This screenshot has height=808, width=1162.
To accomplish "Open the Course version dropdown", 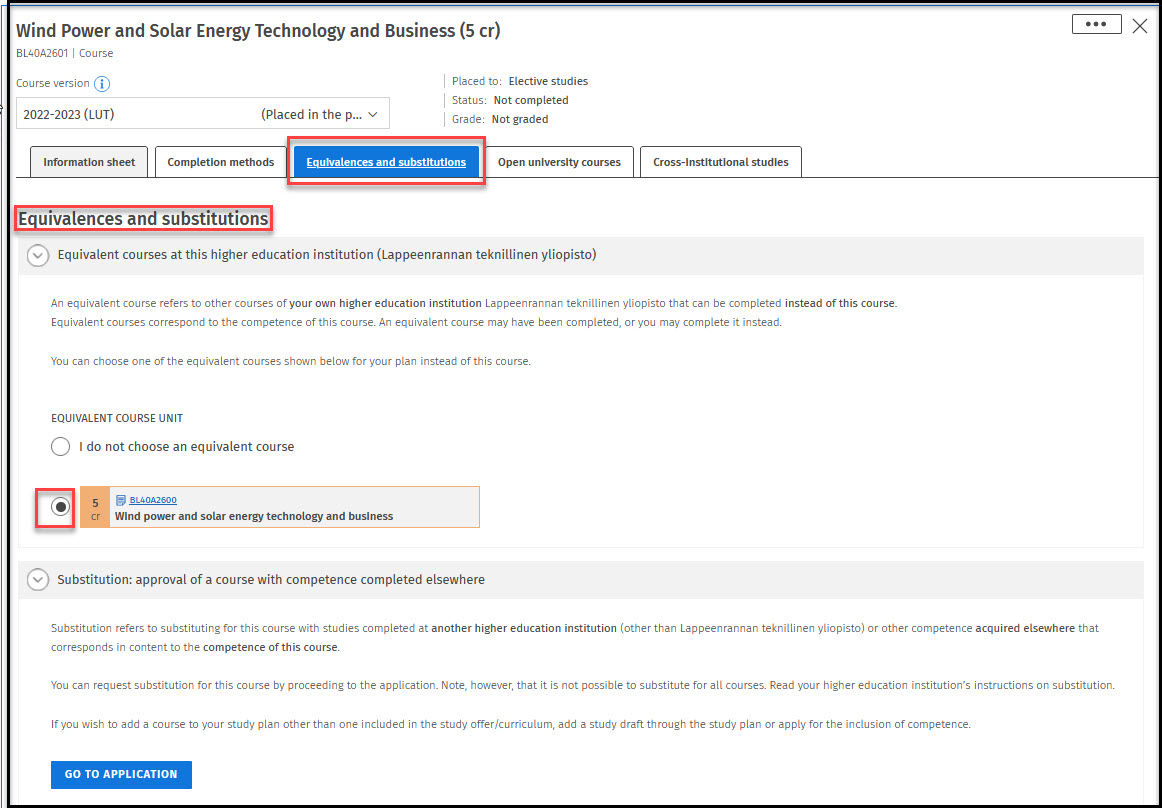I will click(x=203, y=114).
